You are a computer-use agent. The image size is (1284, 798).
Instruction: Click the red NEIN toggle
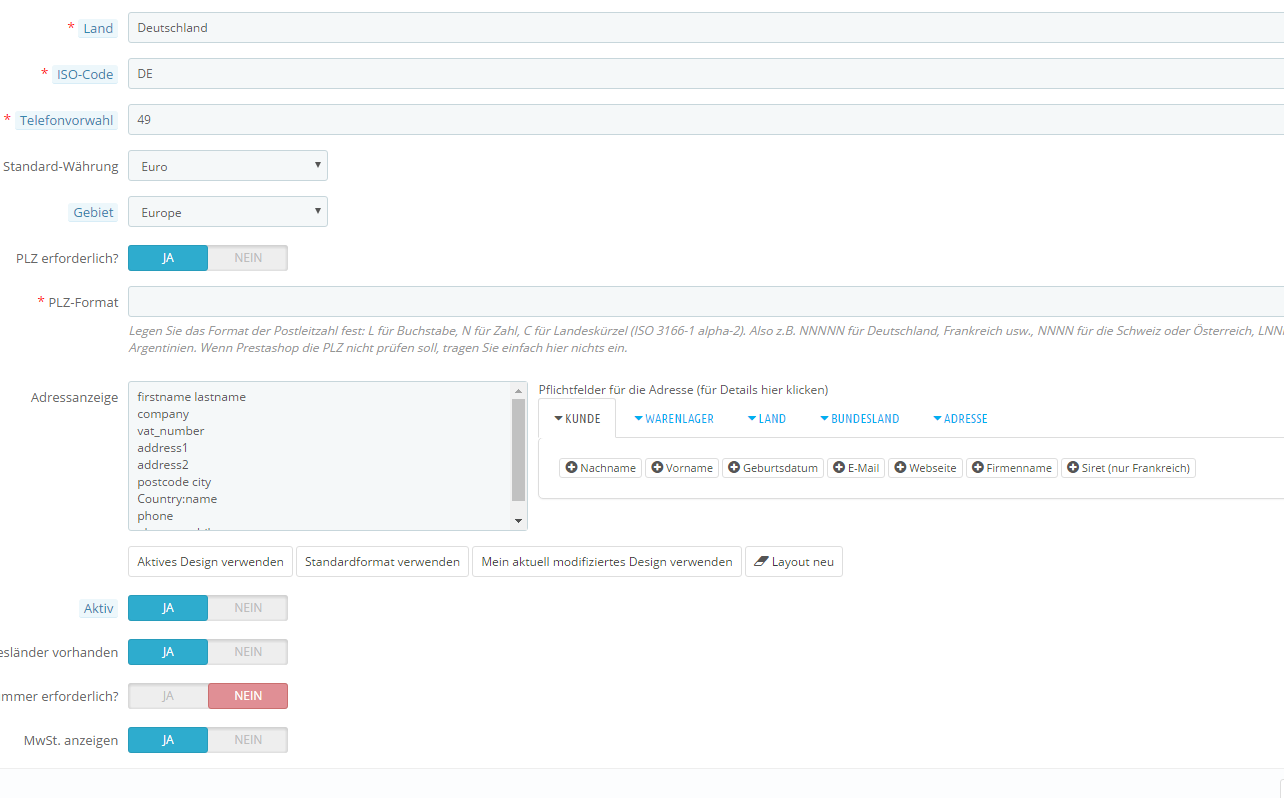point(248,696)
